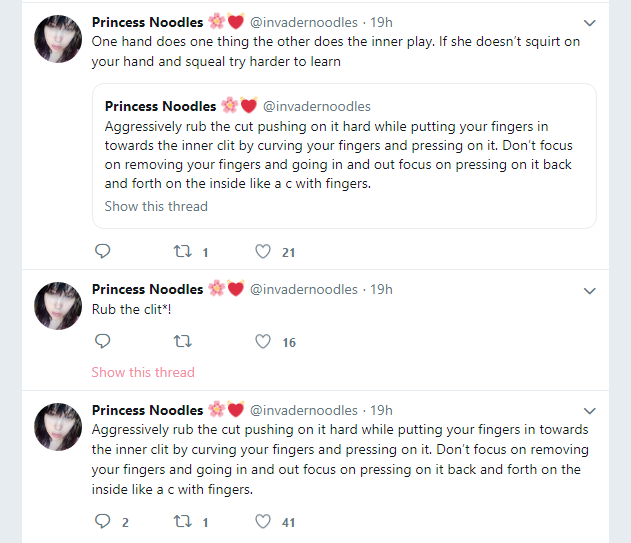The width and height of the screenshot is (631, 543).
Task: Open the top tweet's profile avatar
Action: (x=58, y=39)
